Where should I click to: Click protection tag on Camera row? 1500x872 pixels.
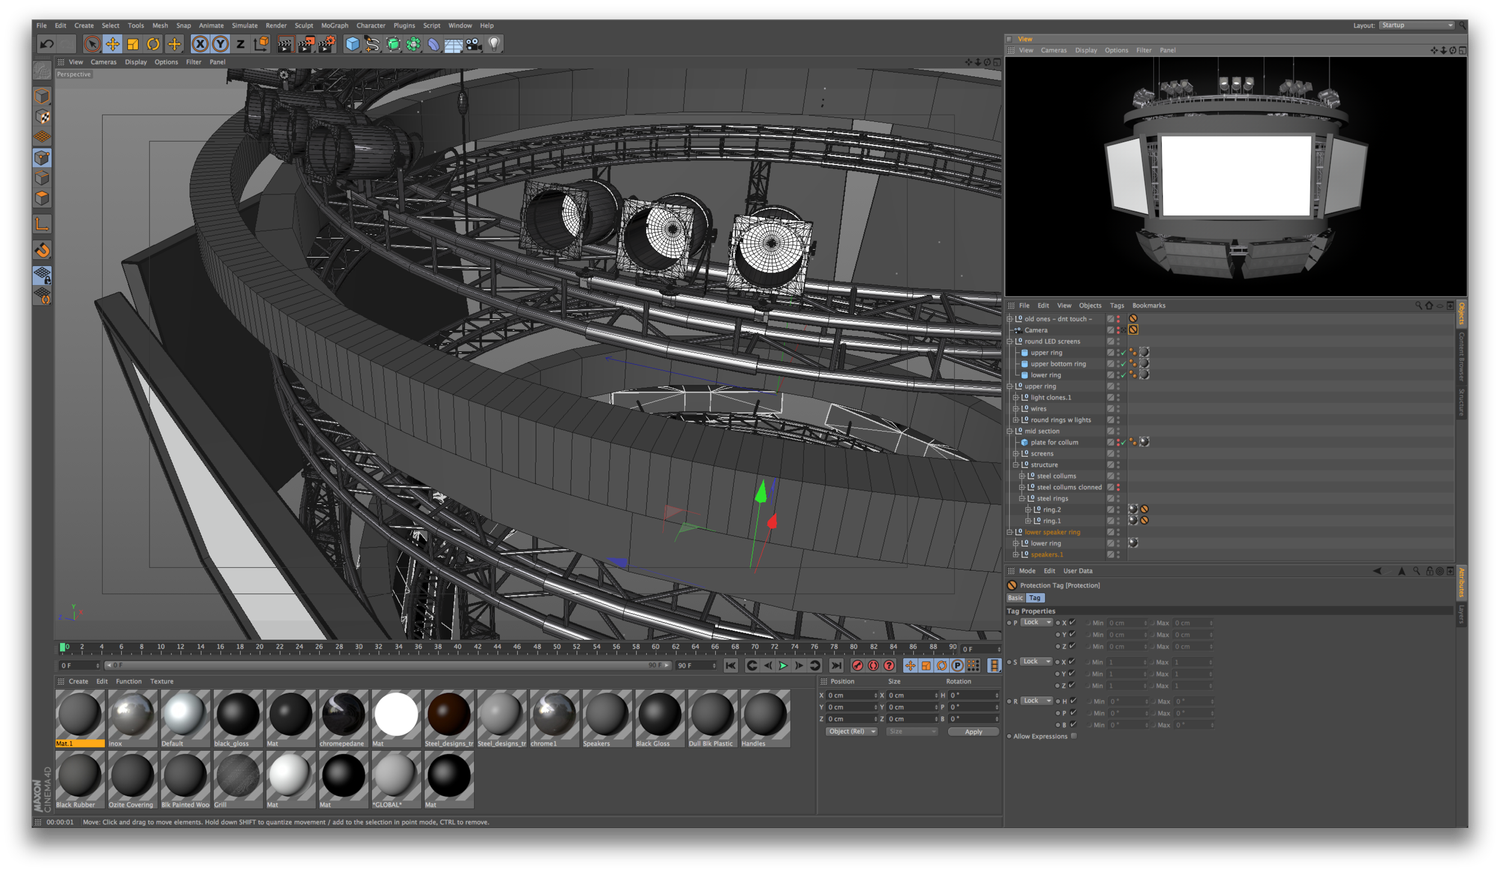click(x=1133, y=329)
